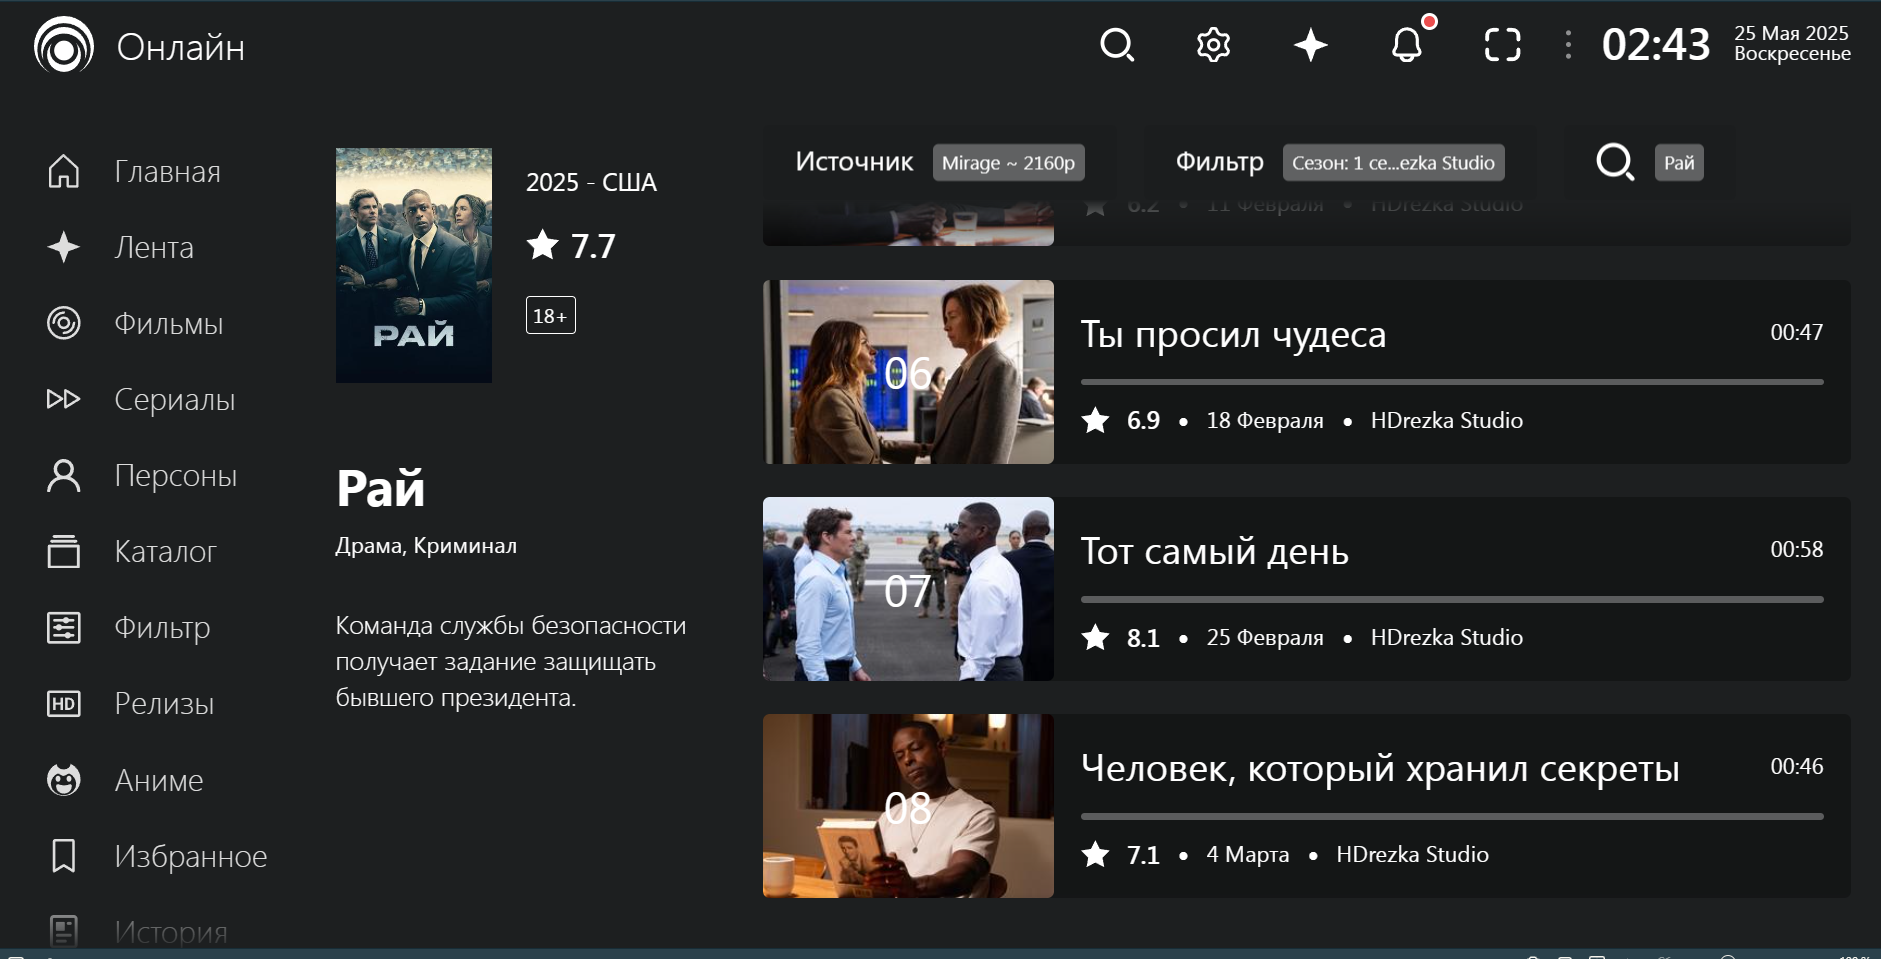This screenshot has width=1881, height=959.
Task: Open Лента section
Action: [154, 248]
